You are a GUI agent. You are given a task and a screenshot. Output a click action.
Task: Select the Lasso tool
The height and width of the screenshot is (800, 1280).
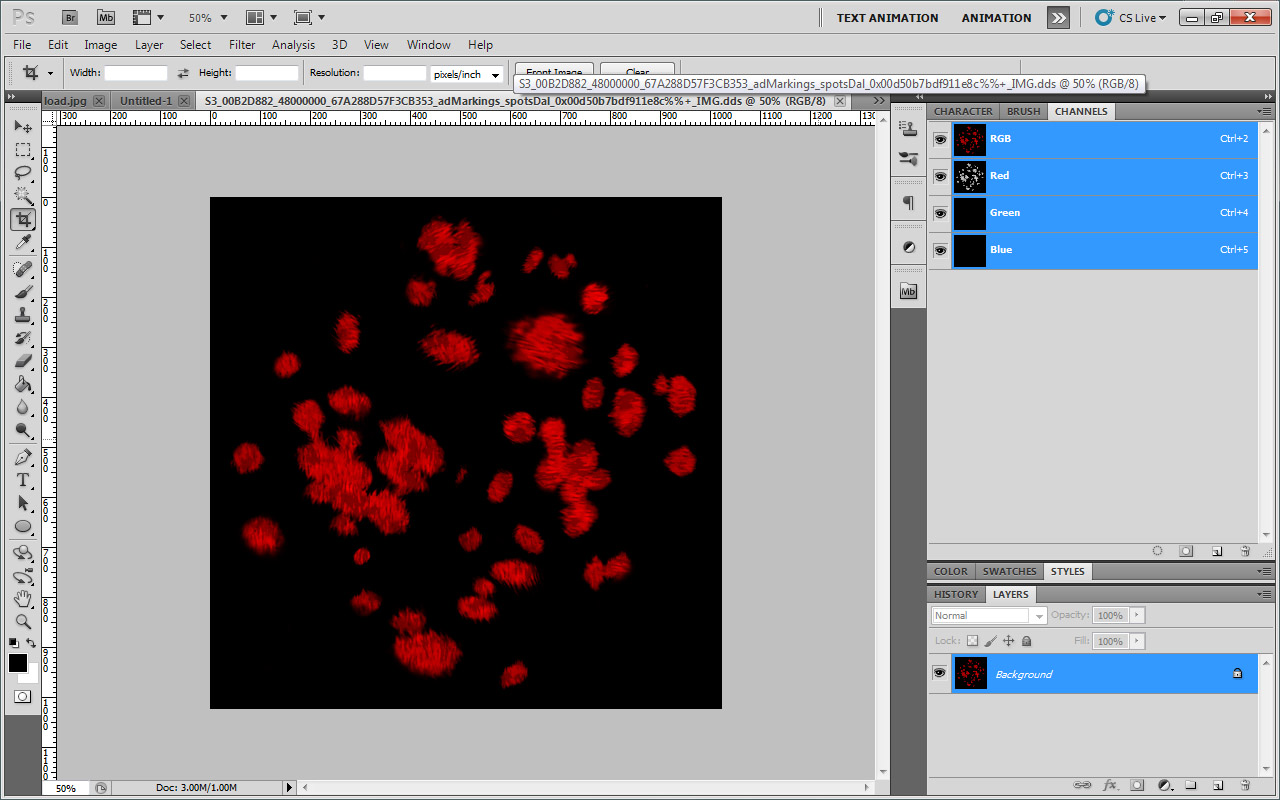23,172
